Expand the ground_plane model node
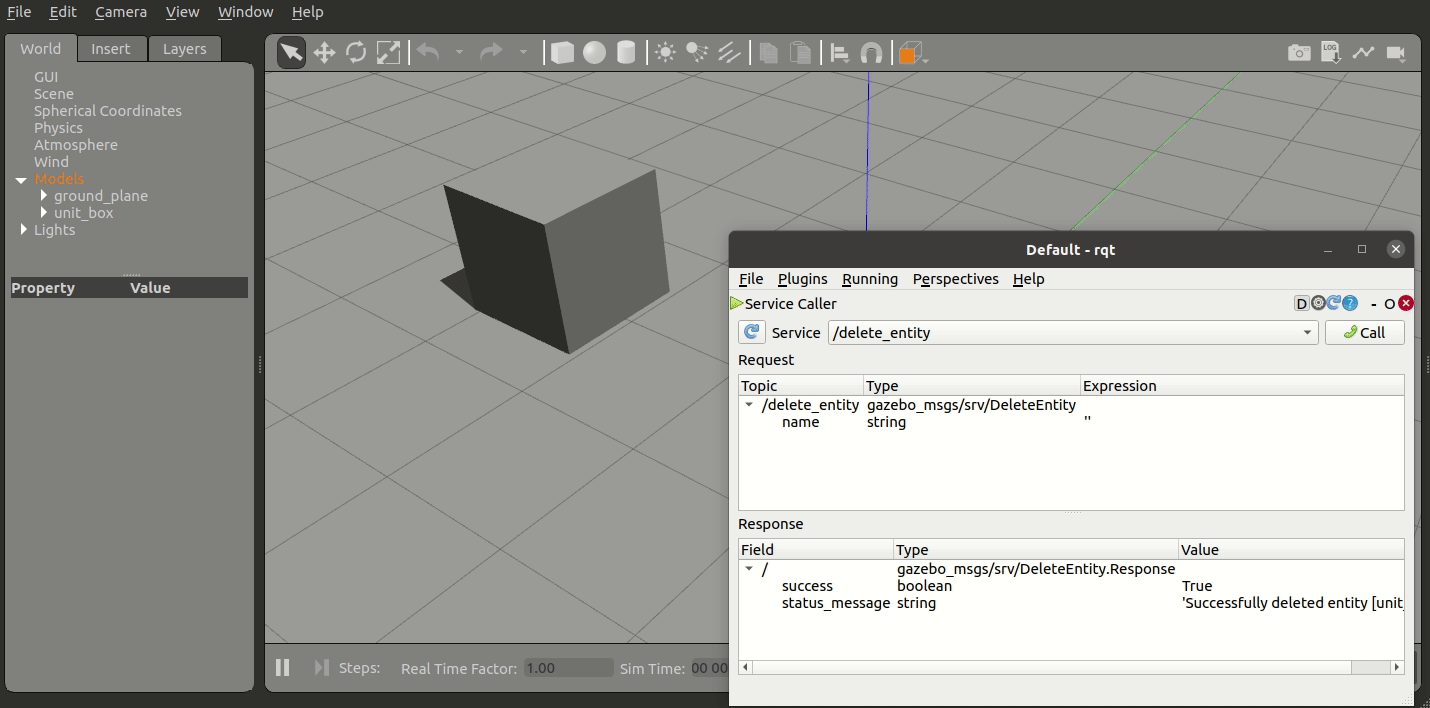Screen dimensions: 1430x708 point(44,196)
